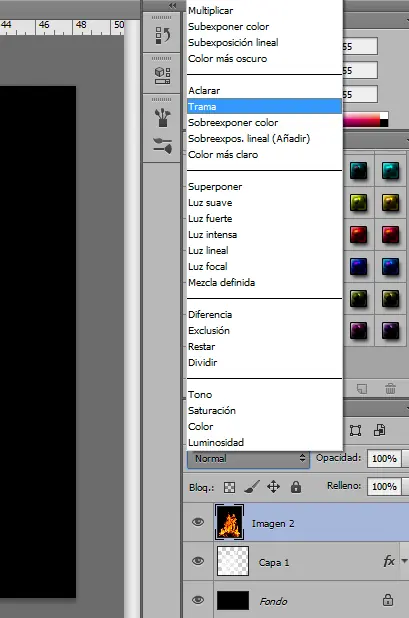The image size is (409, 618).
Task: Choose Trama blend mode
Action: click(264, 106)
